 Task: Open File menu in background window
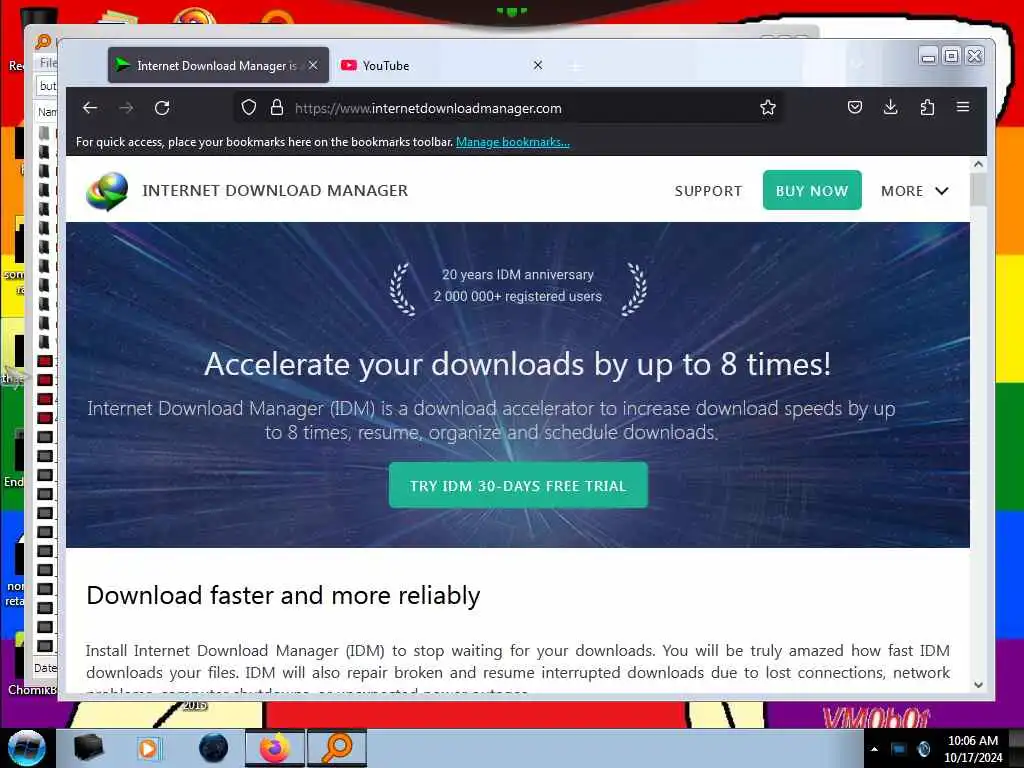tap(48, 63)
